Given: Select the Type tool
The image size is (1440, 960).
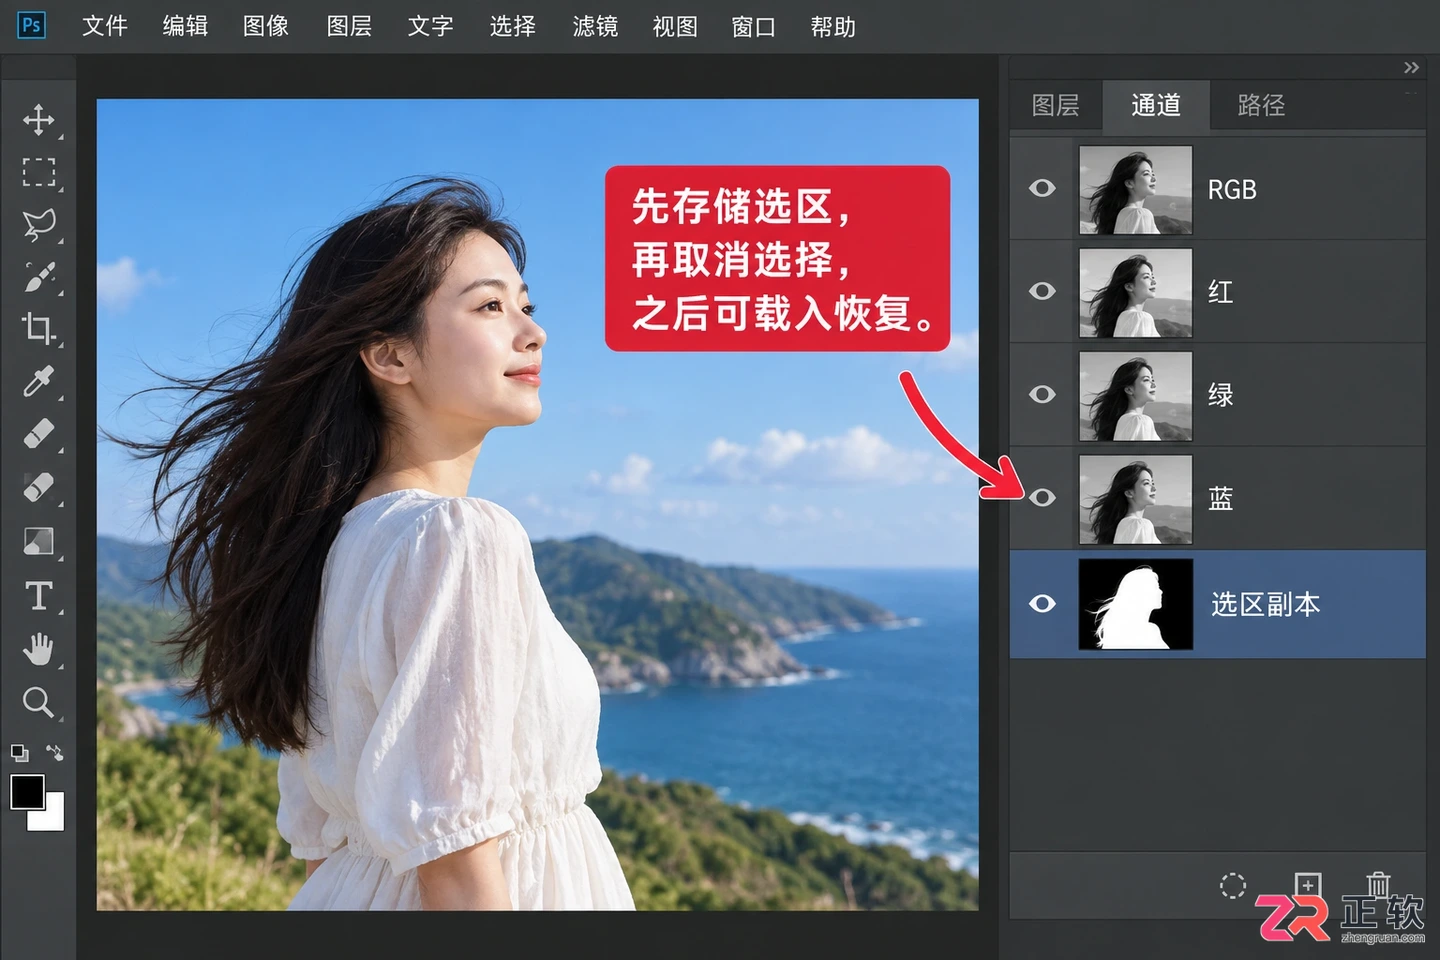Looking at the screenshot, I should click(x=38, y=595).
